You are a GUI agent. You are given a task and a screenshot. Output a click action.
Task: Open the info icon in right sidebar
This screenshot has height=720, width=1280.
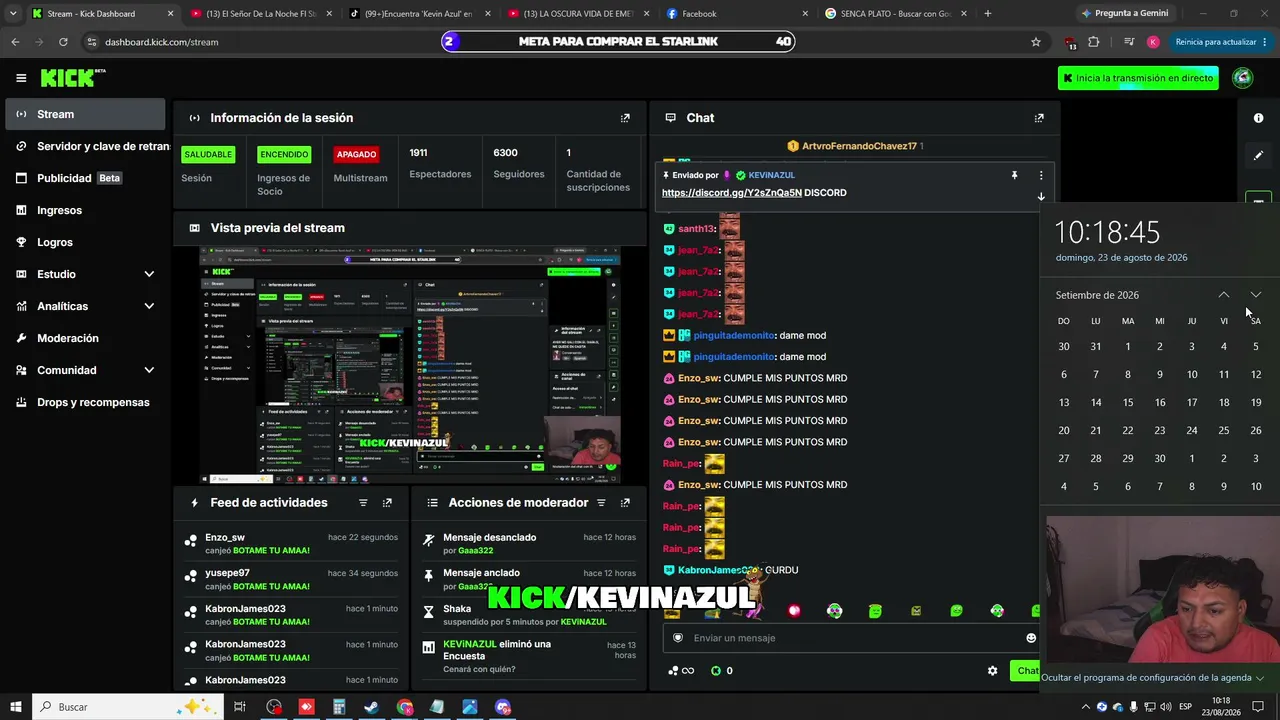[x=1258, y=118]
